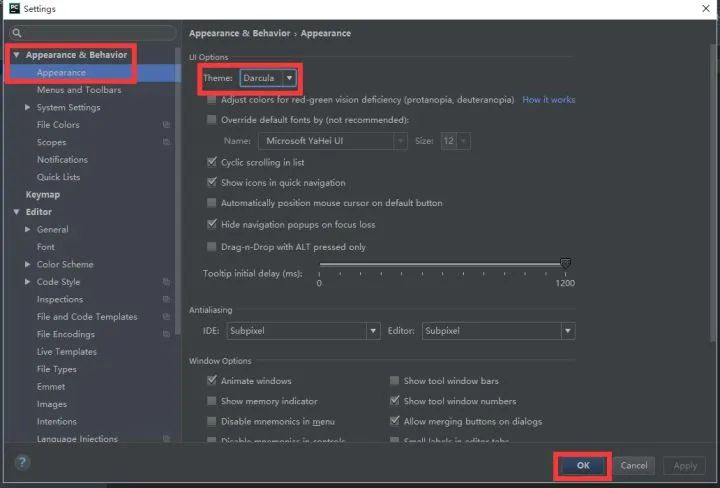
Task: Focus the settings search field
Action: point(95,33)
